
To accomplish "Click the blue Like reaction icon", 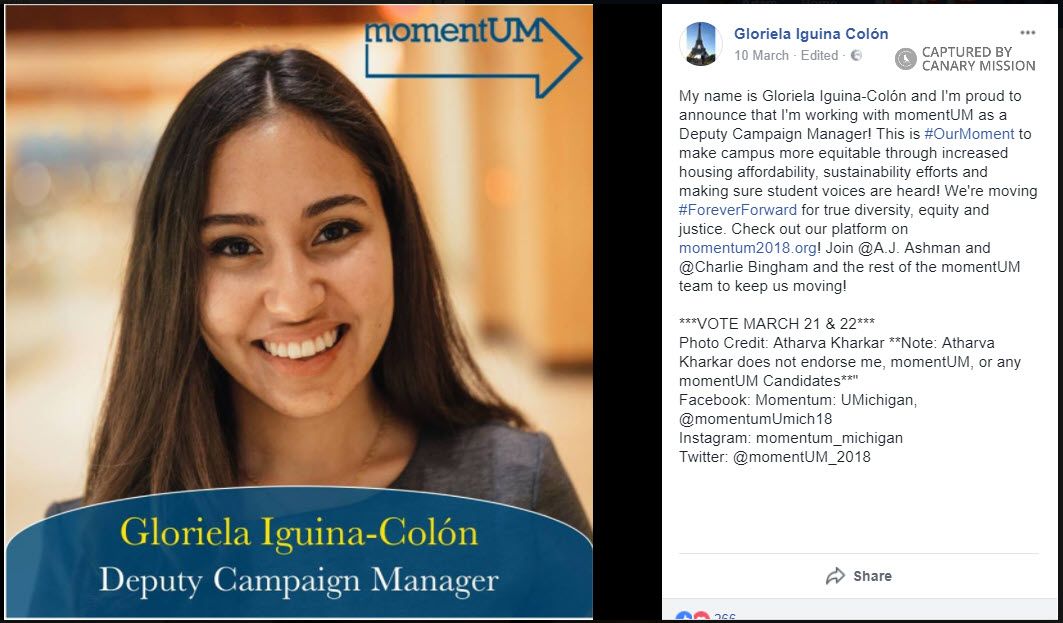I will click(x=684, y=618).
